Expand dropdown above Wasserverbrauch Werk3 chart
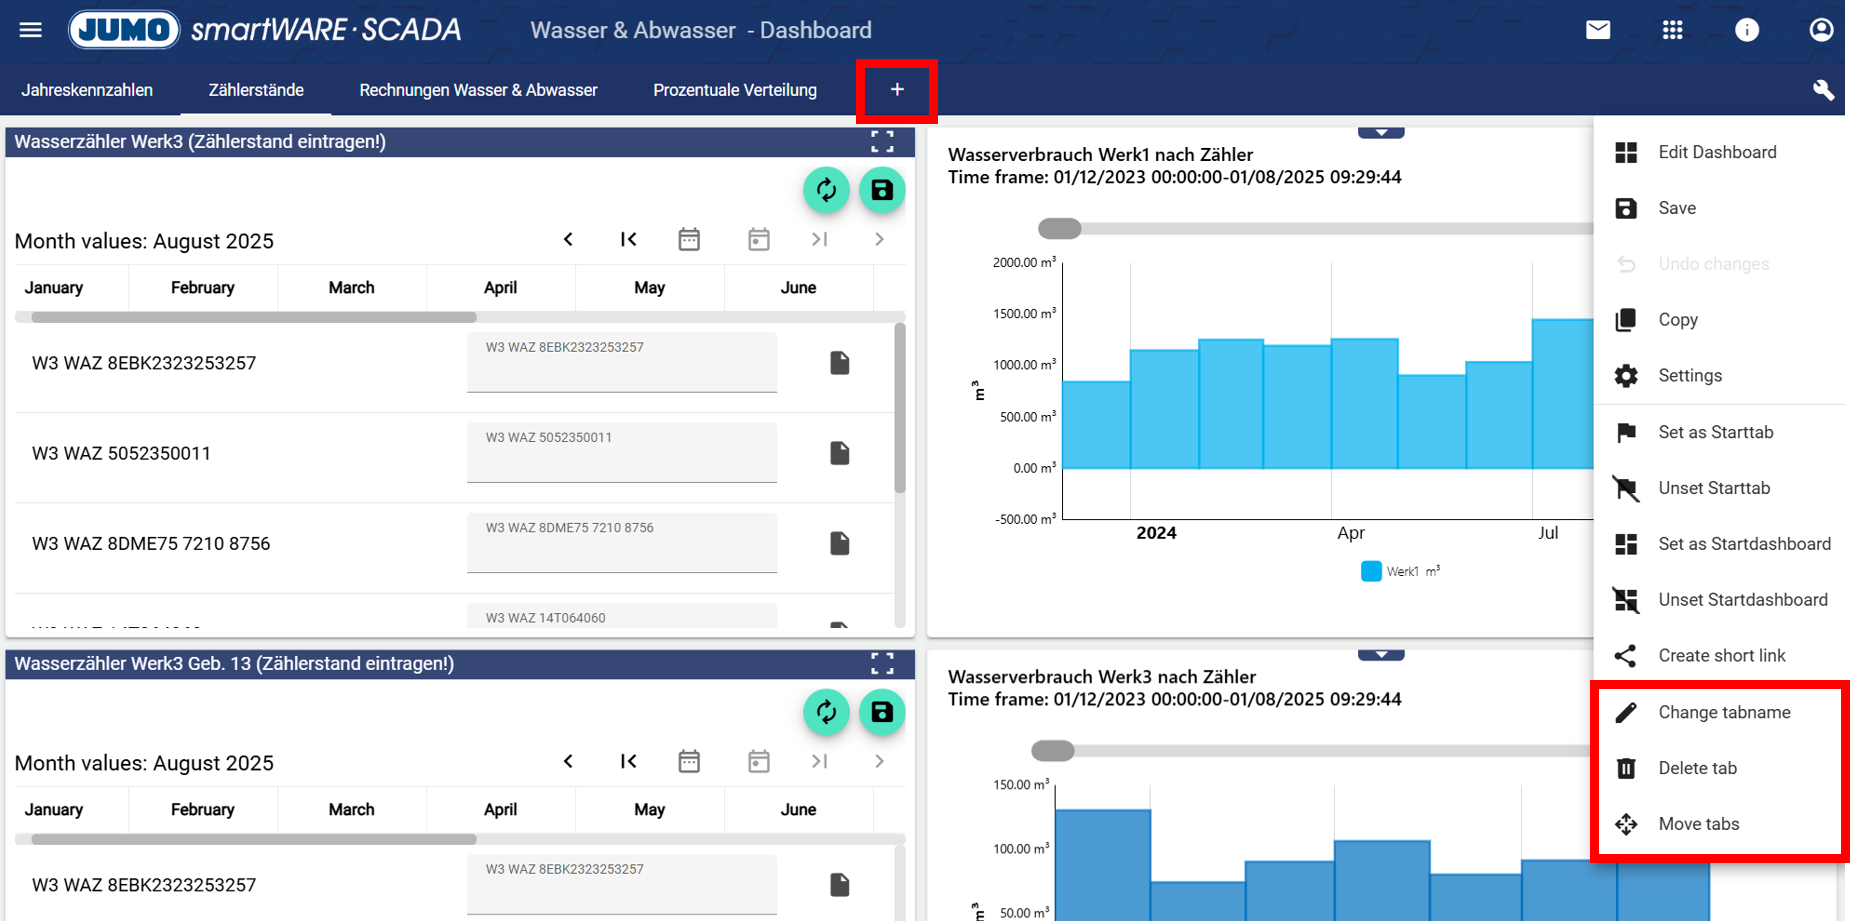This screenshot has height=921, width=1851. pos(1380,655)
